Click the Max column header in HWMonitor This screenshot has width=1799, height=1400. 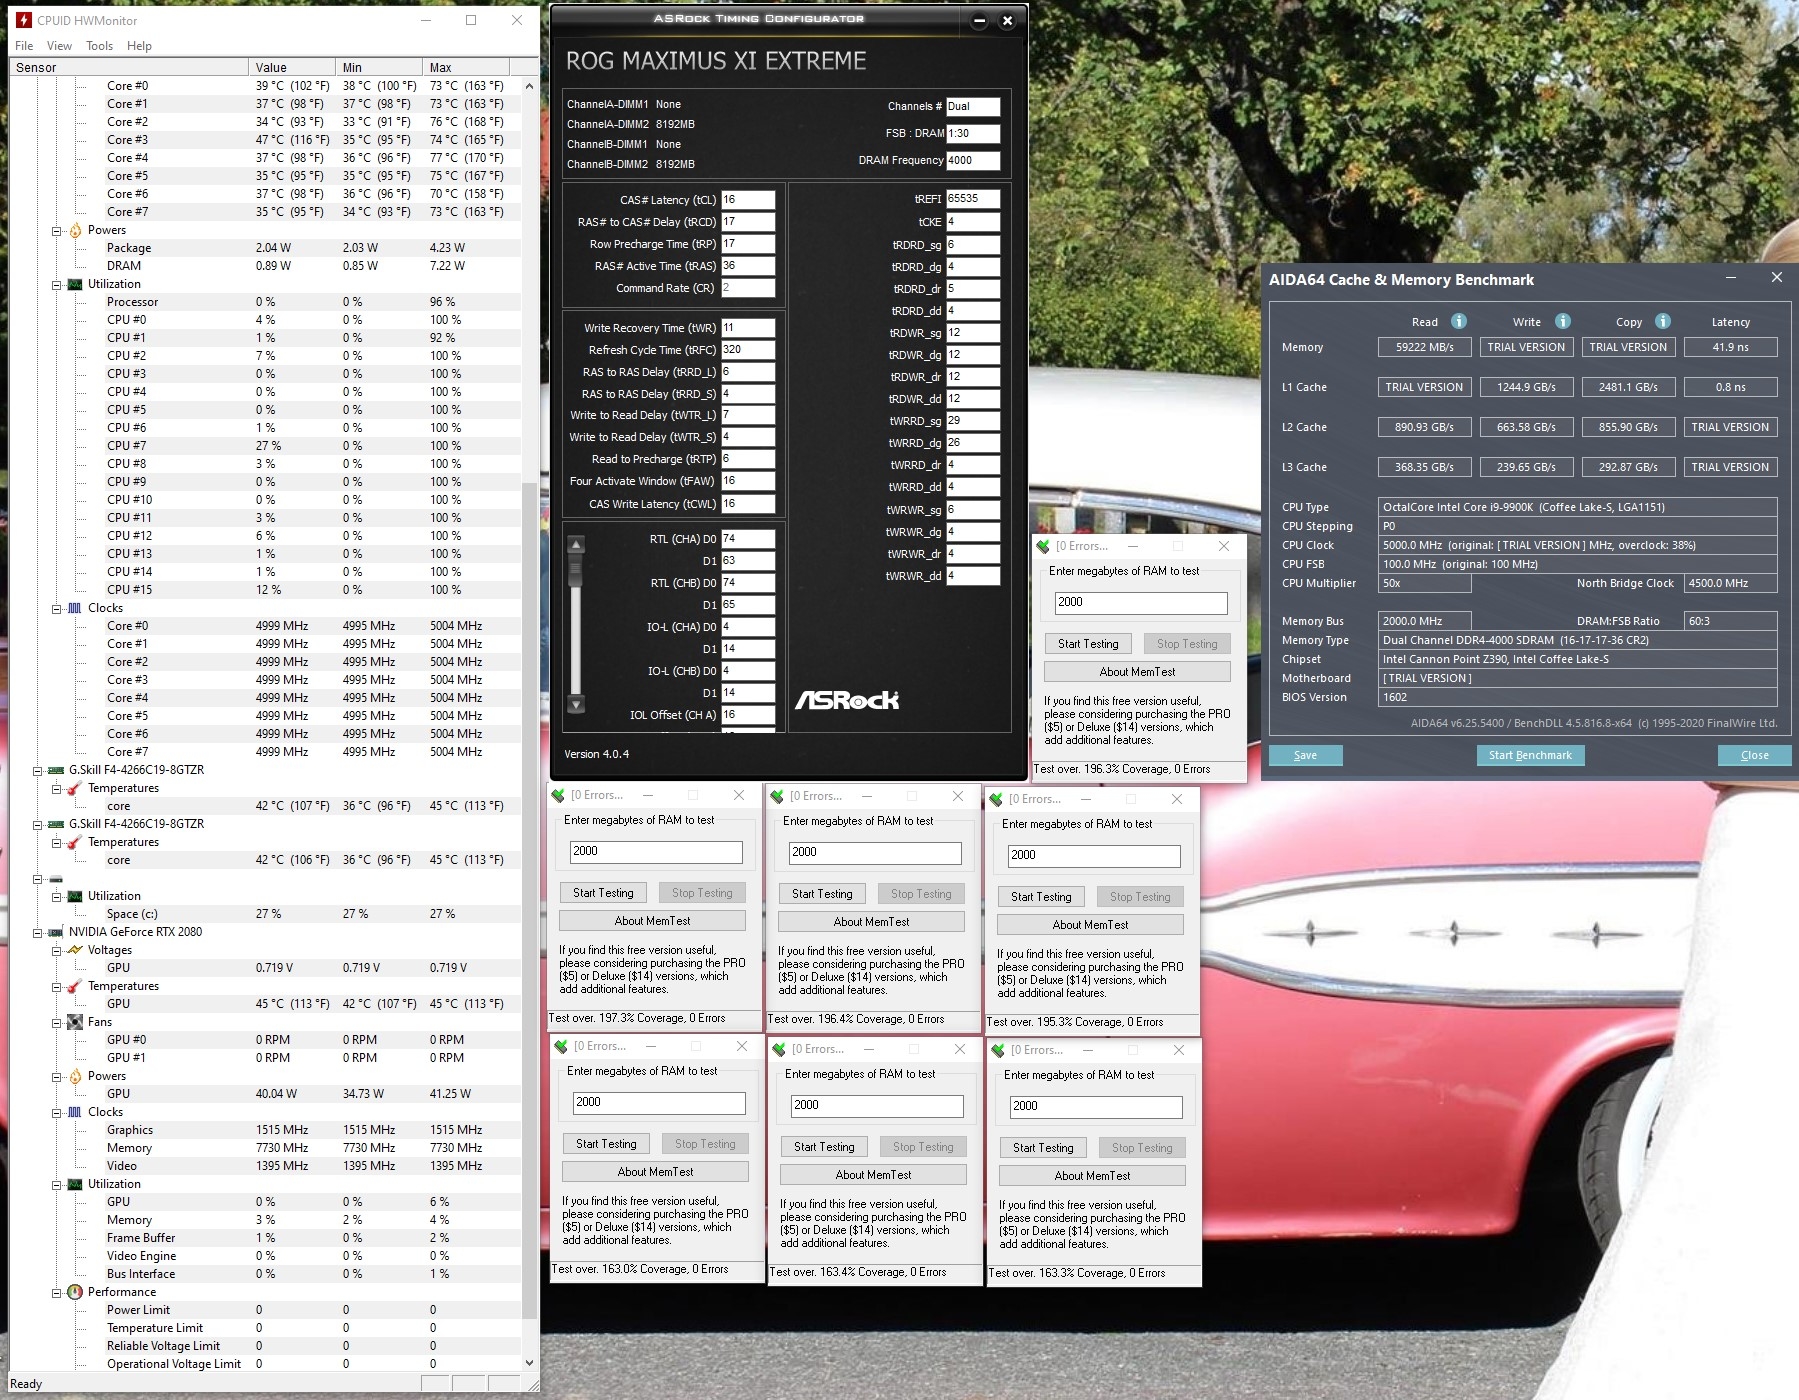click(x=465, y=67)
